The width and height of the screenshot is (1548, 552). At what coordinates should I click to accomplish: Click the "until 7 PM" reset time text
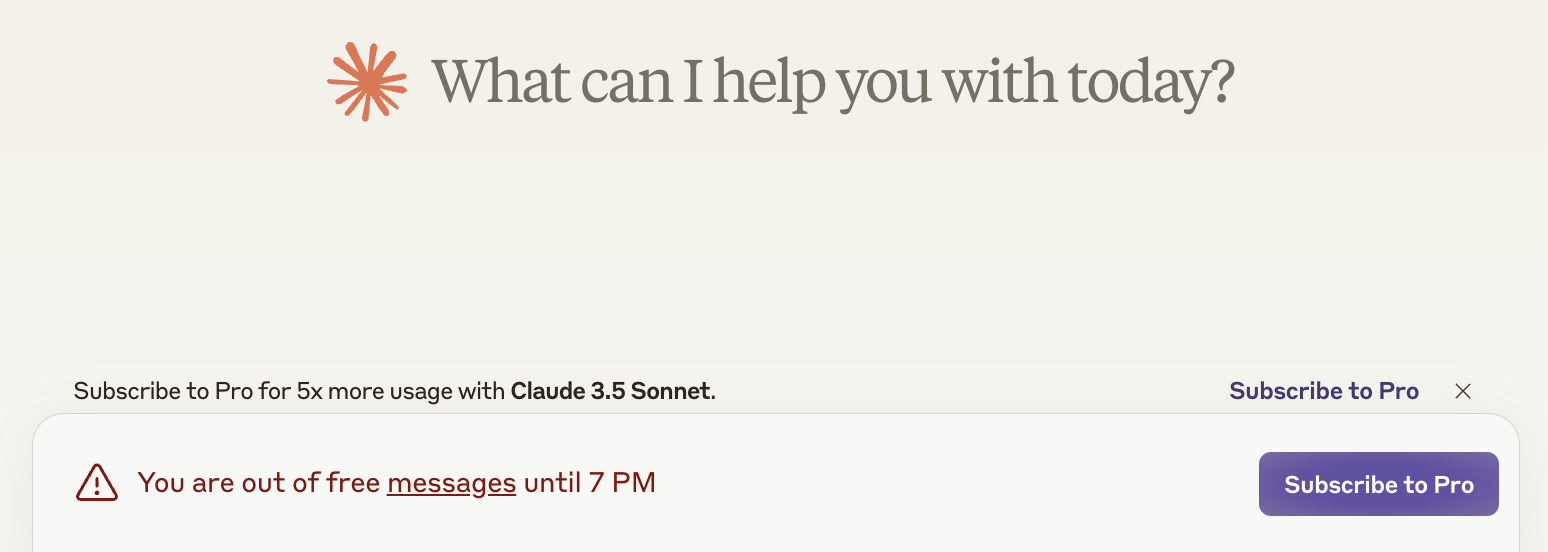pyautogui.click(x=590, y=483)
